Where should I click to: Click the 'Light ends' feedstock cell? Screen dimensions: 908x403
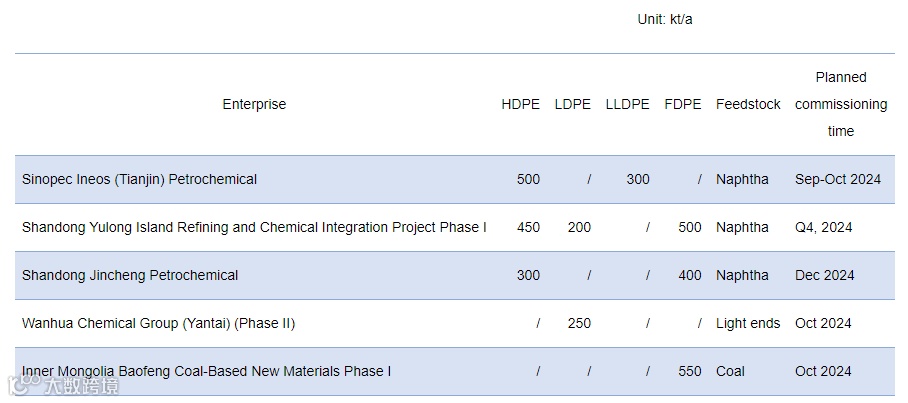tap(748, 323)
